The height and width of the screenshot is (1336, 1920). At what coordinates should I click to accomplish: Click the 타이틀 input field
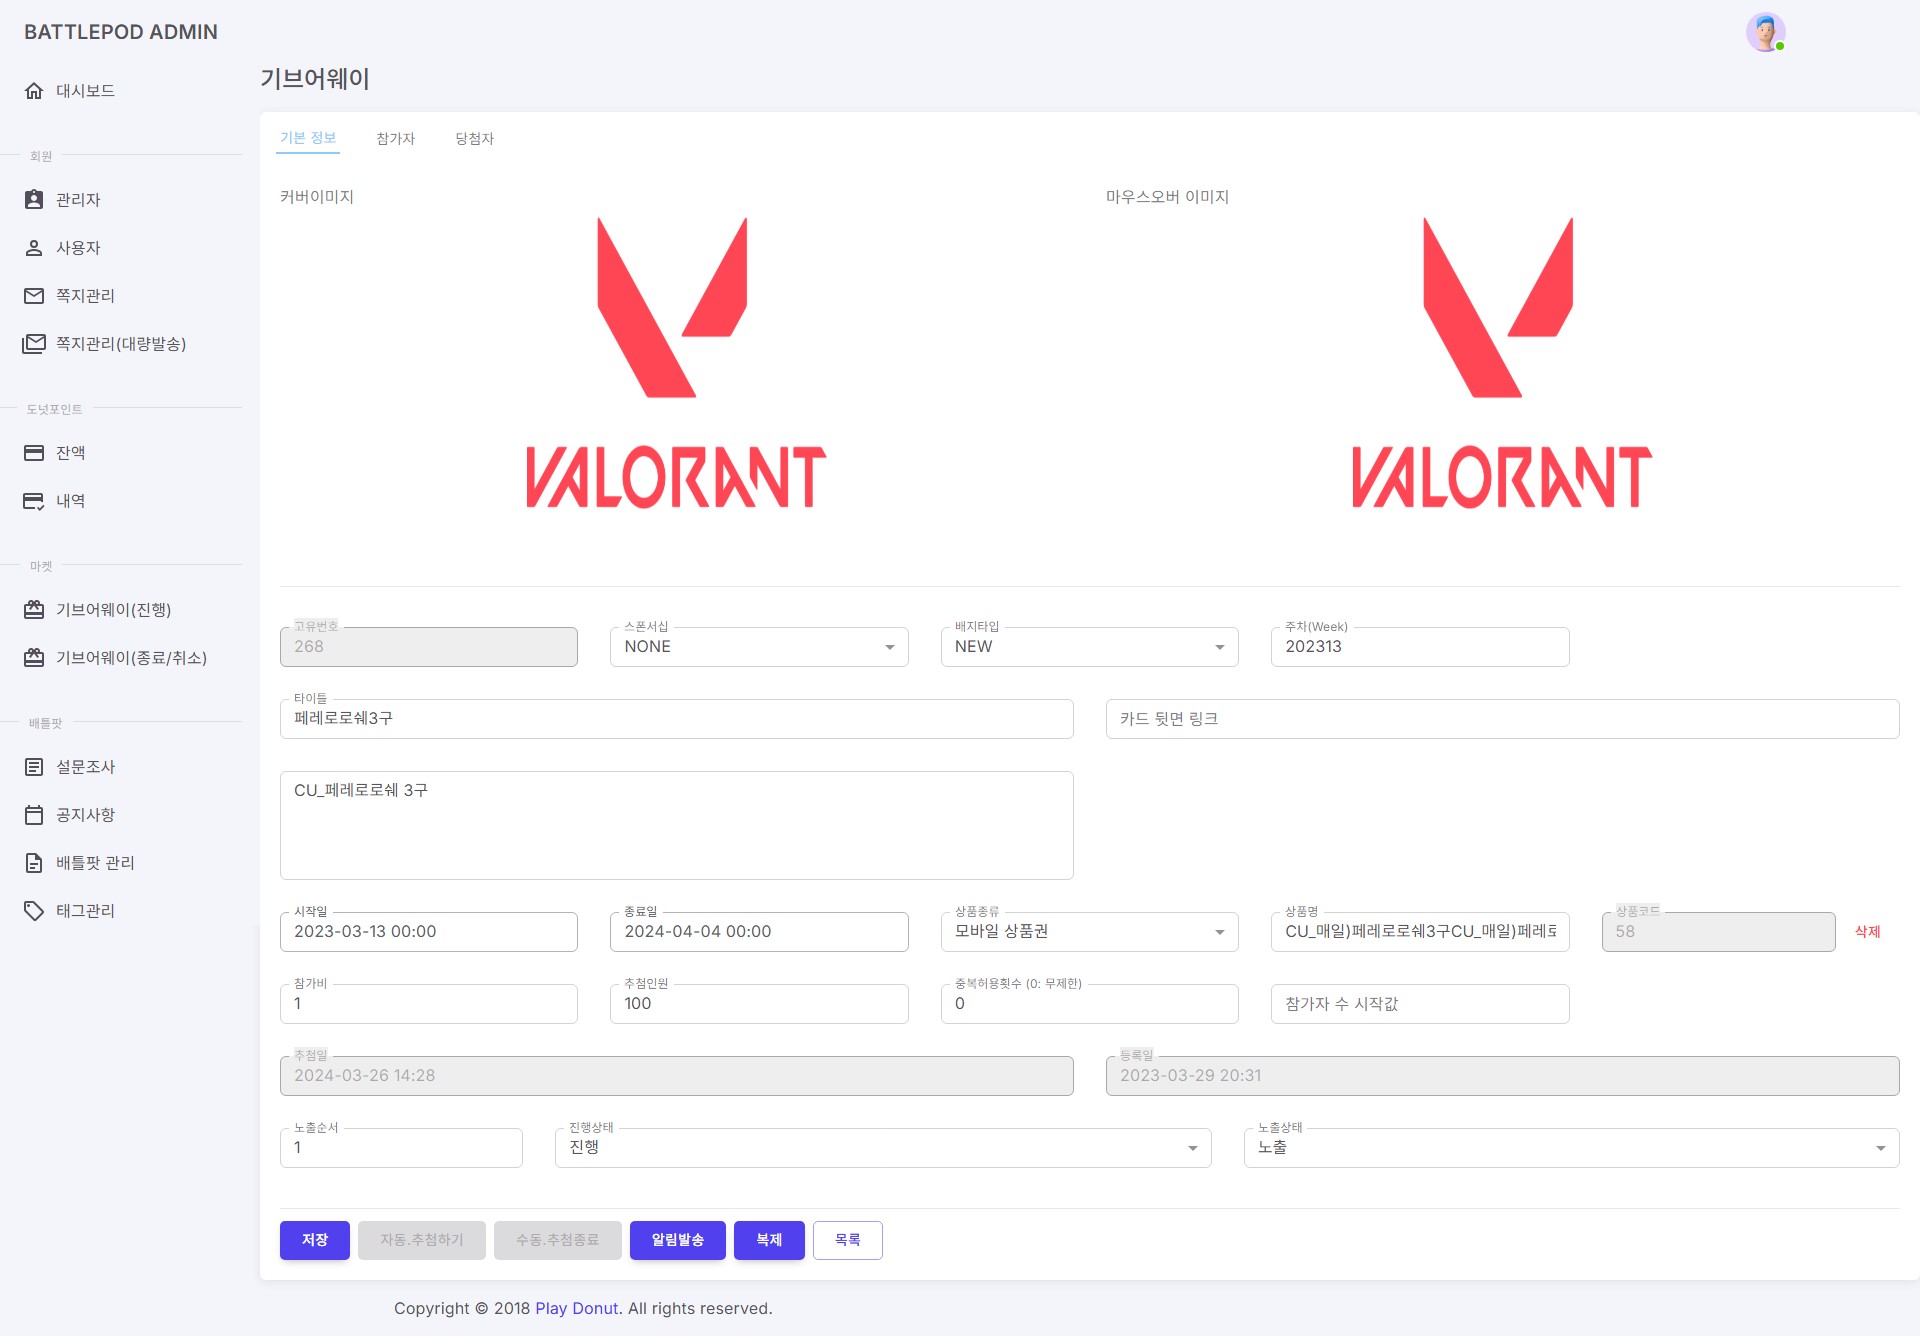tap(676, 719)
